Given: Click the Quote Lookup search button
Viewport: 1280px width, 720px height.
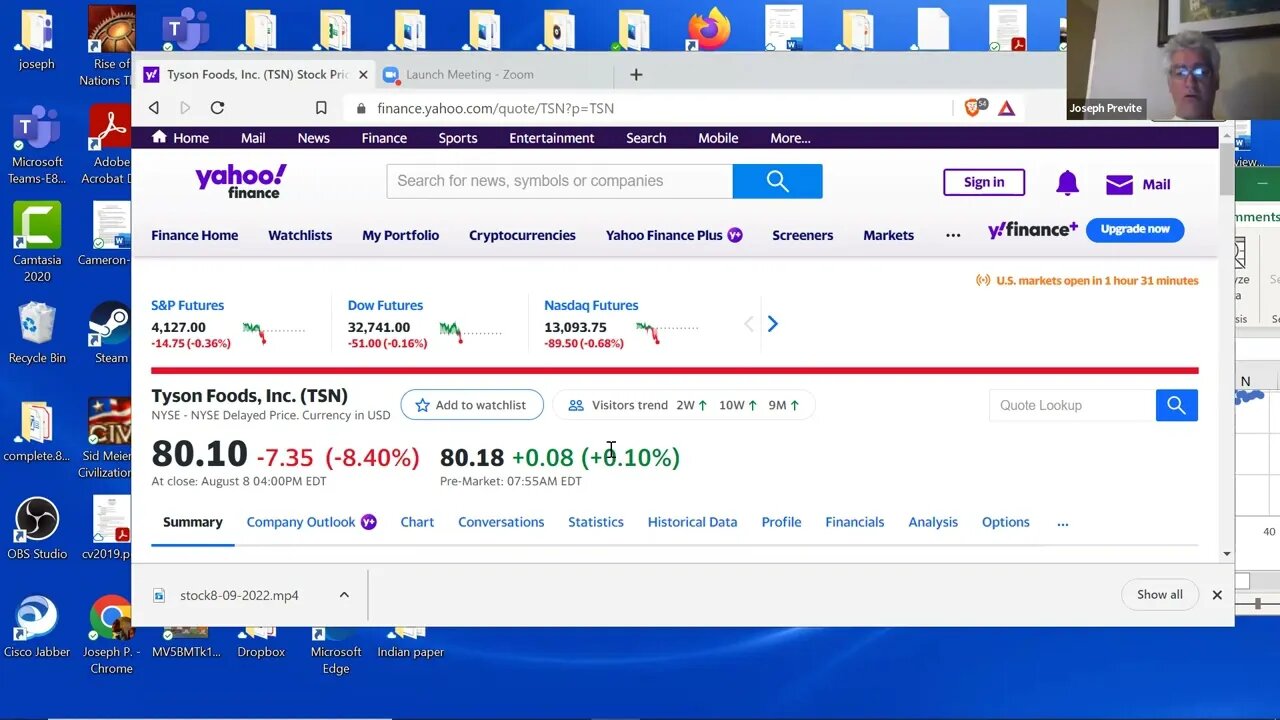Looking at the screenshot, I should click(x=1176, y=405).
